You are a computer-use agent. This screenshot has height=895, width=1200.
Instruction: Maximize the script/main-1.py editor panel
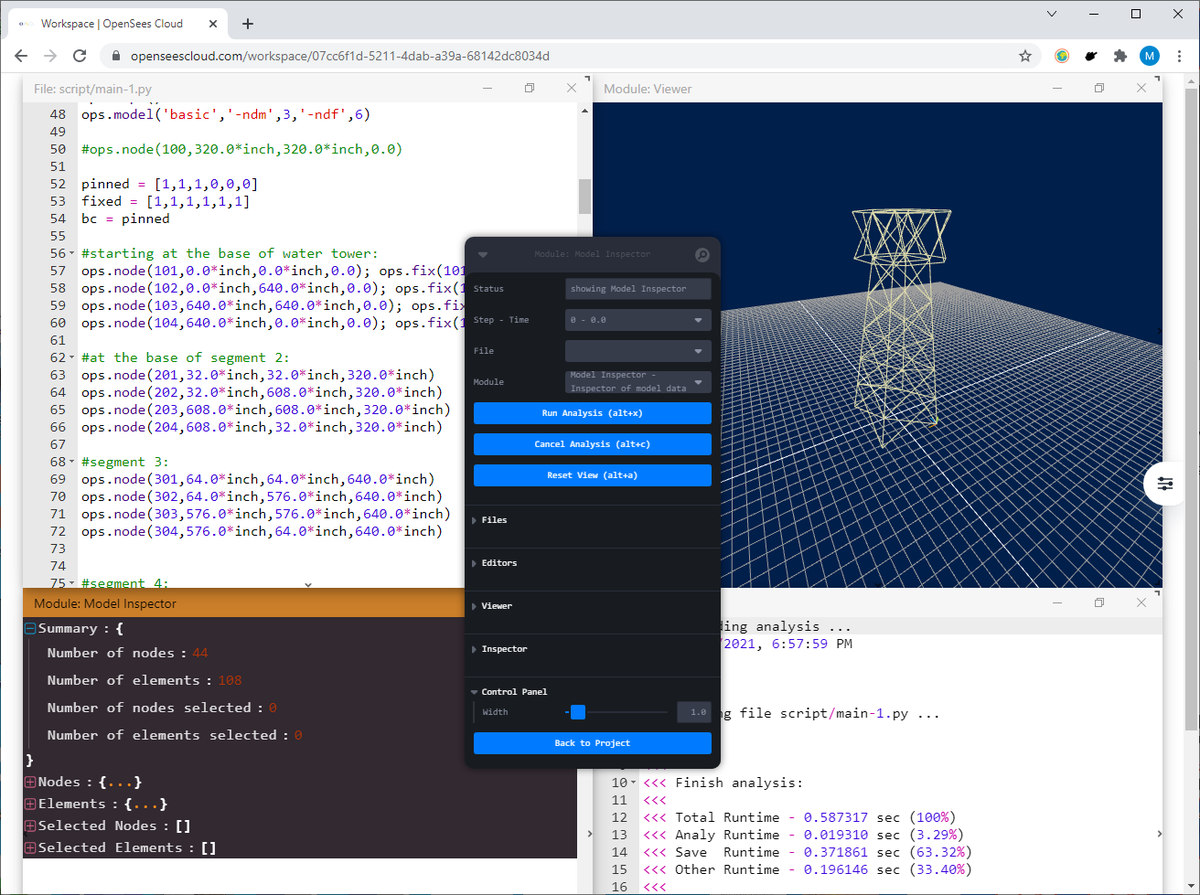pos(530,88)
